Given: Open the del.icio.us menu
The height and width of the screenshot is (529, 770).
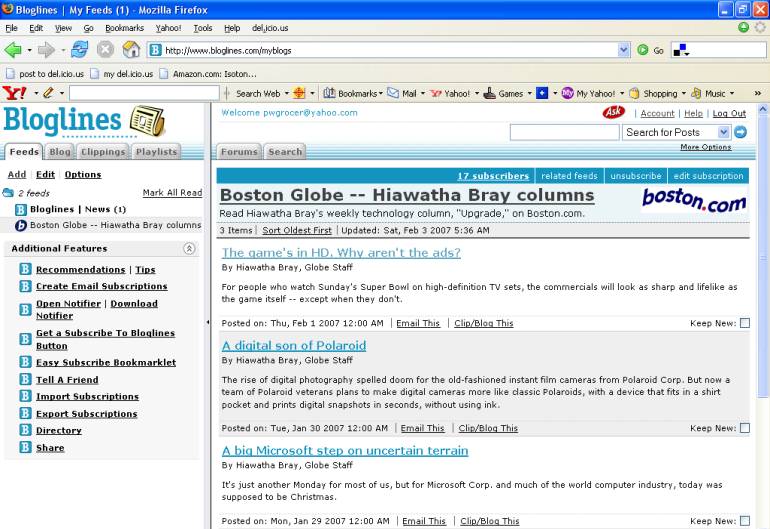Looking at the screenshot, I should [270, 28].
